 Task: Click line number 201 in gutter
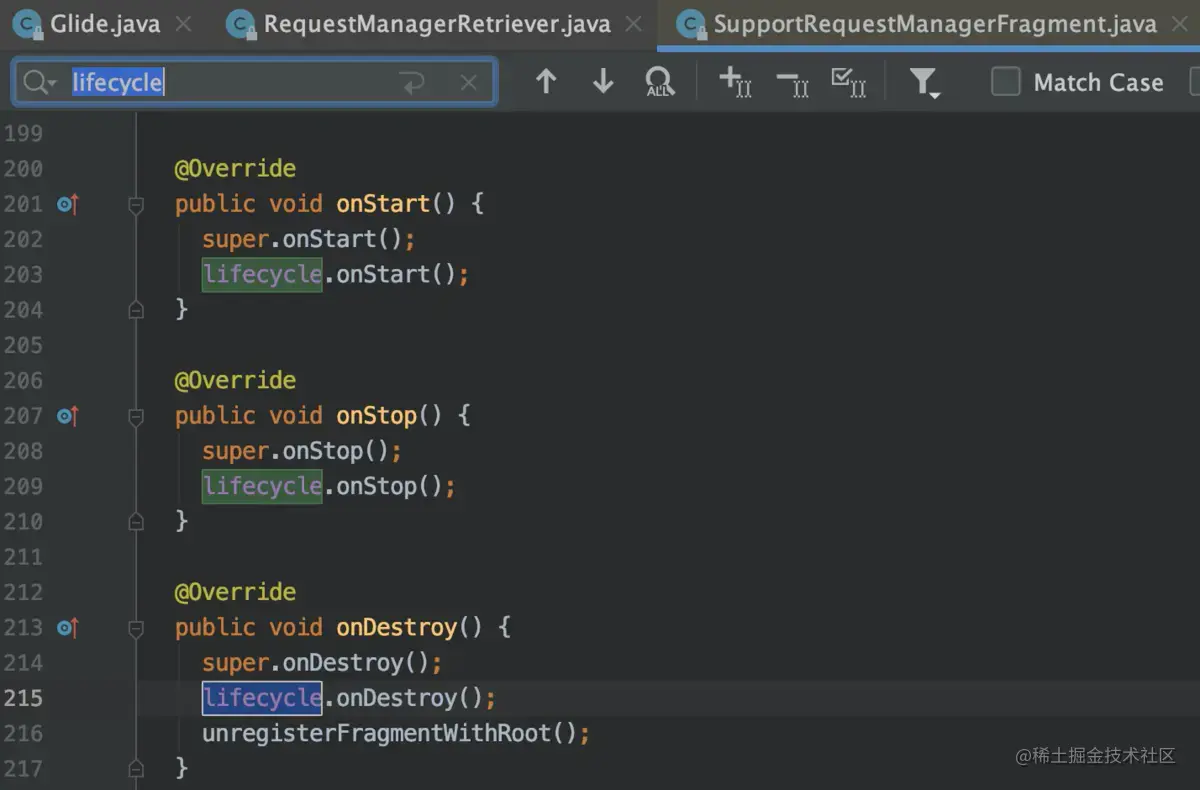click(x=23, y=204)
